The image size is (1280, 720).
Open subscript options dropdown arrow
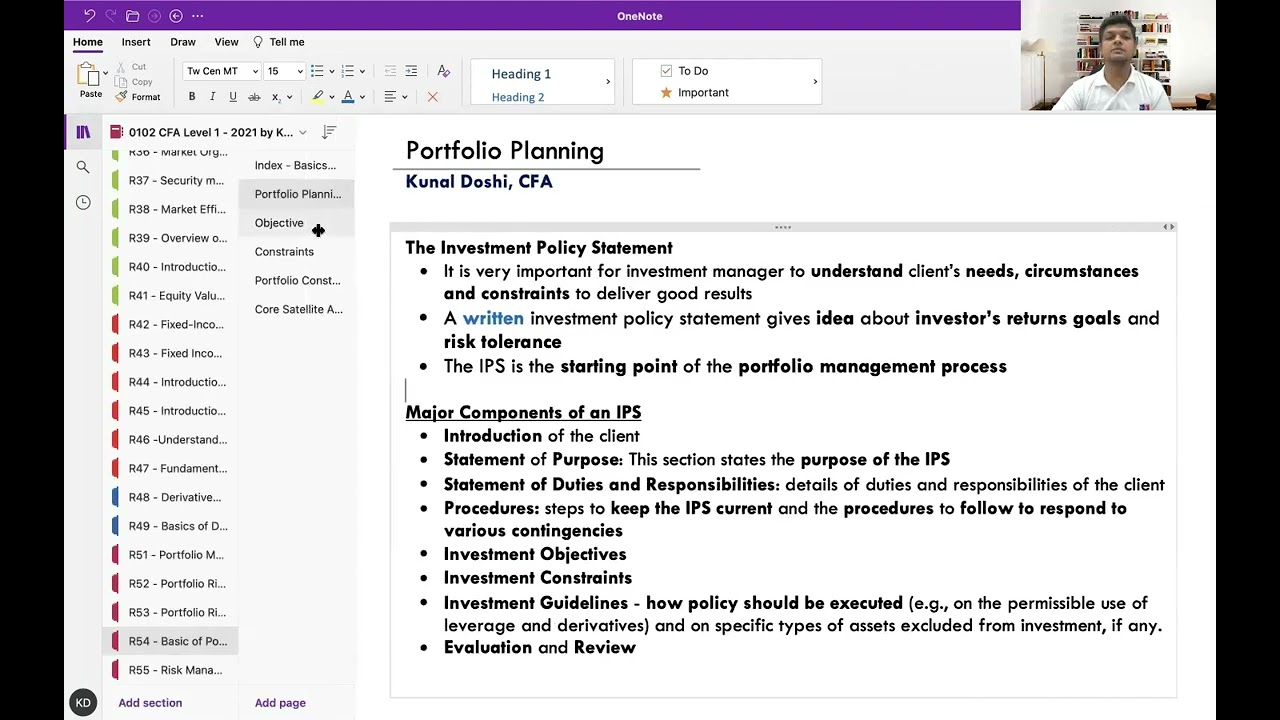click(289, 97)
